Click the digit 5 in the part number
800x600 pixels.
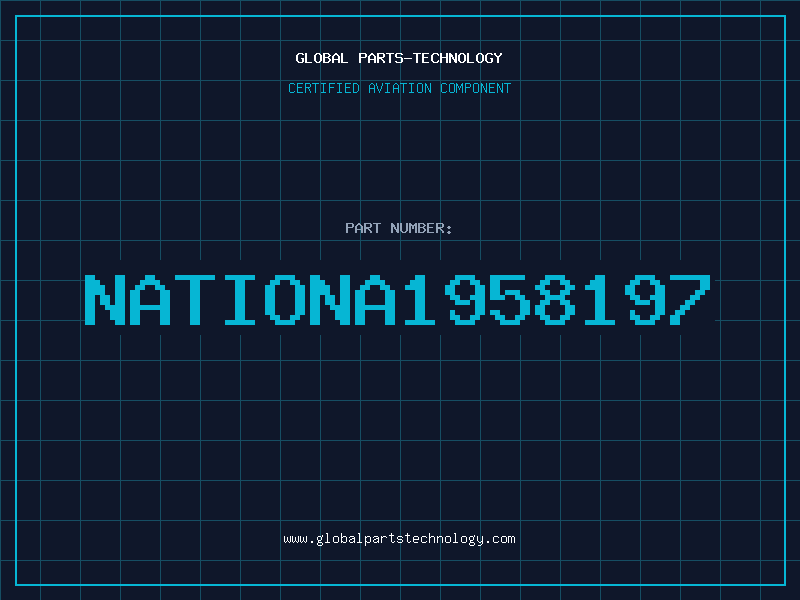(509, 300)
